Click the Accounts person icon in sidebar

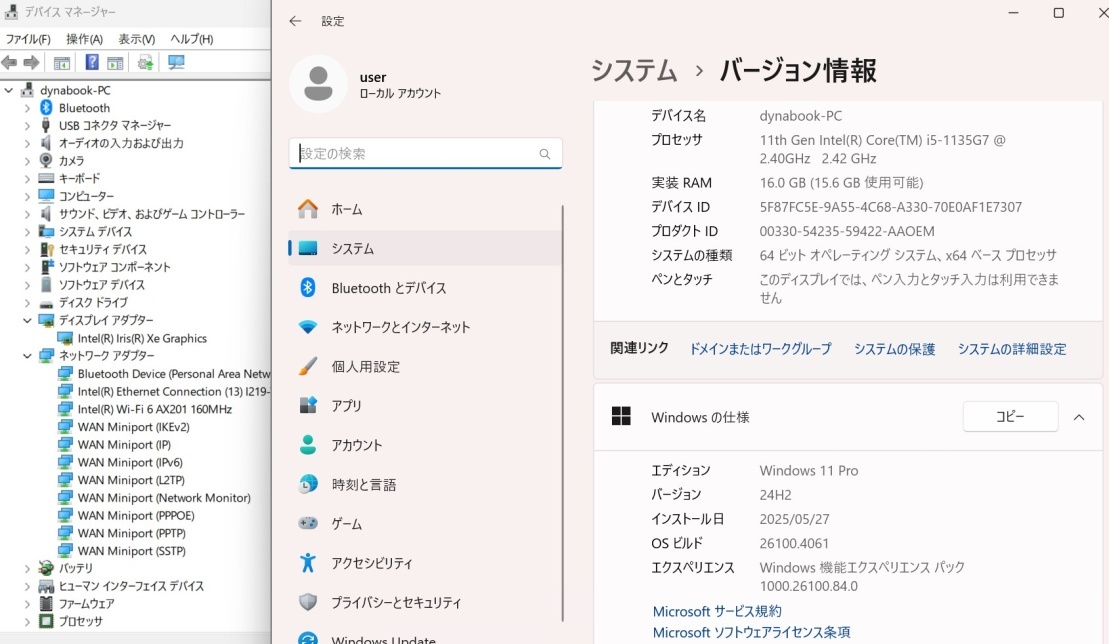pos(308,445)
